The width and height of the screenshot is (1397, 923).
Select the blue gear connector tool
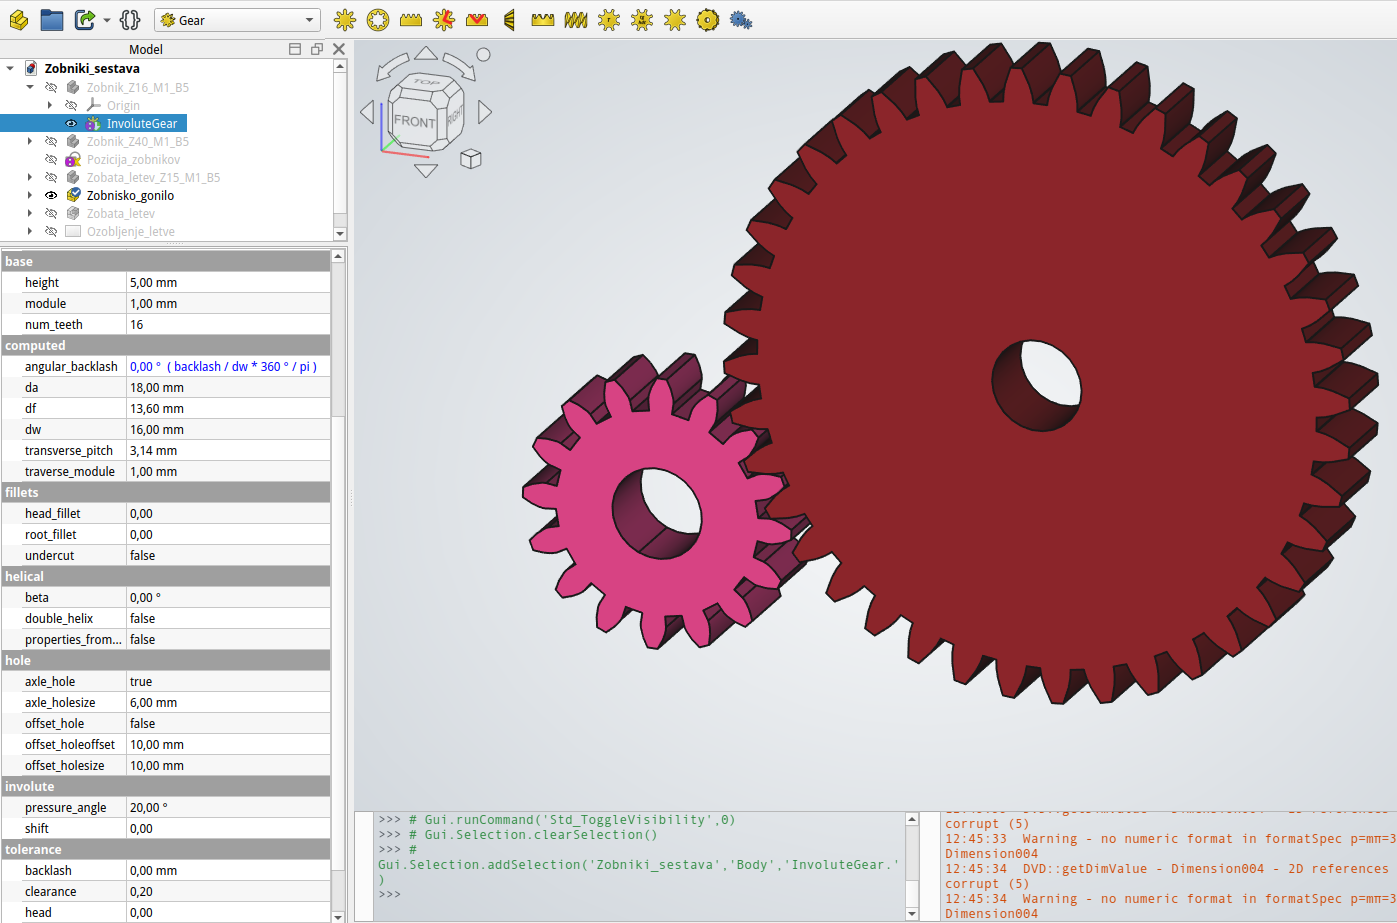tap(740, 19)
